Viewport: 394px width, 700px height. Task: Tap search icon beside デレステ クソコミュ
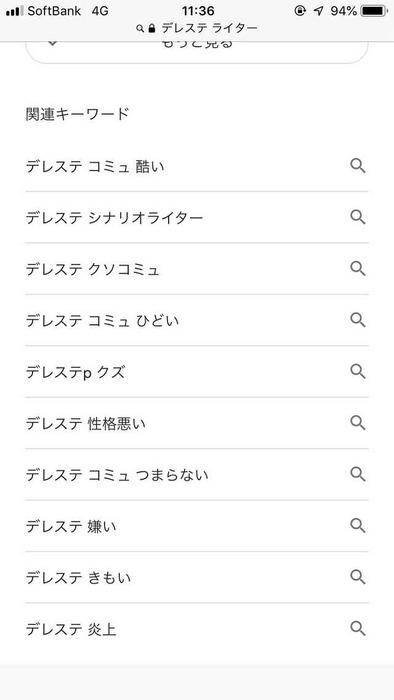click(357, 269)
